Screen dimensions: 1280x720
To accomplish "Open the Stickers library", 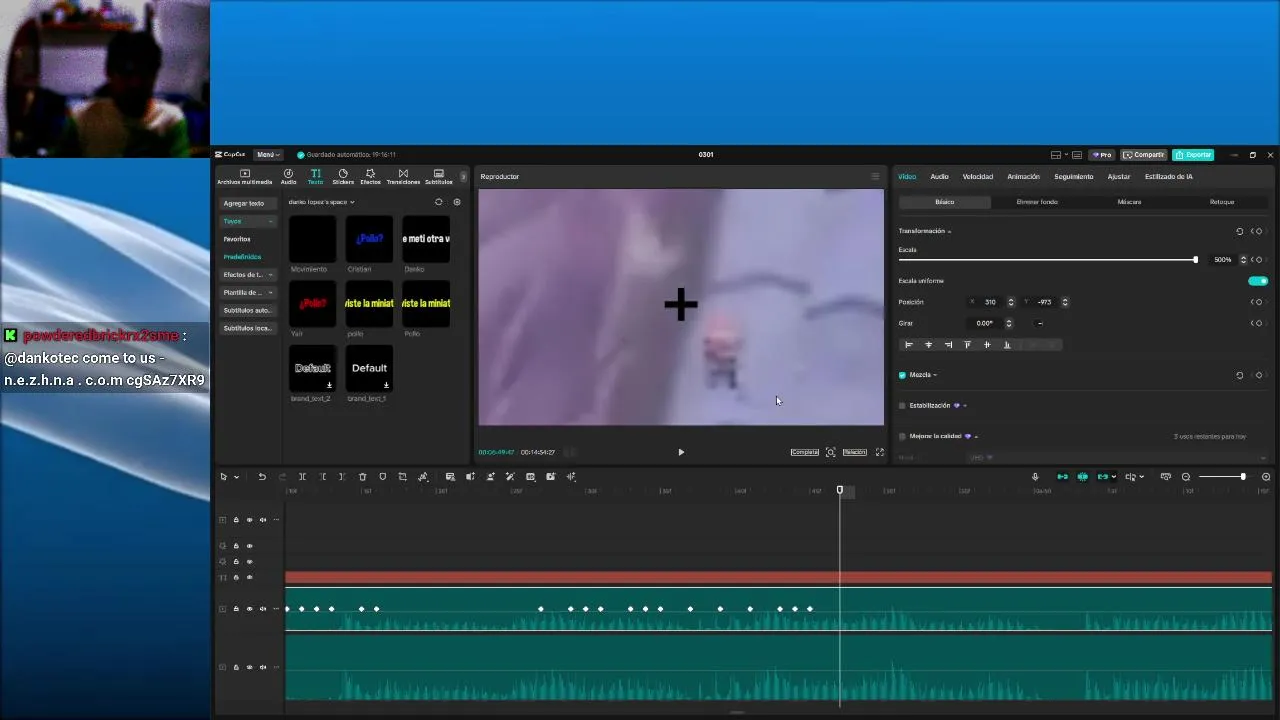I will (x=343, y=177).
